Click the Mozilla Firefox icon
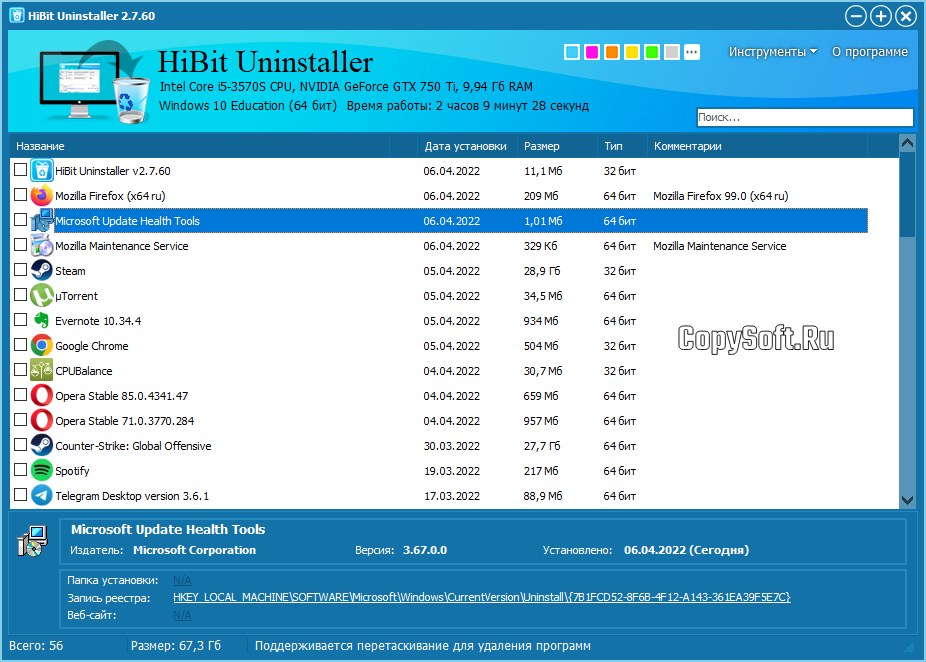The image size is (926, 662). 42,195
